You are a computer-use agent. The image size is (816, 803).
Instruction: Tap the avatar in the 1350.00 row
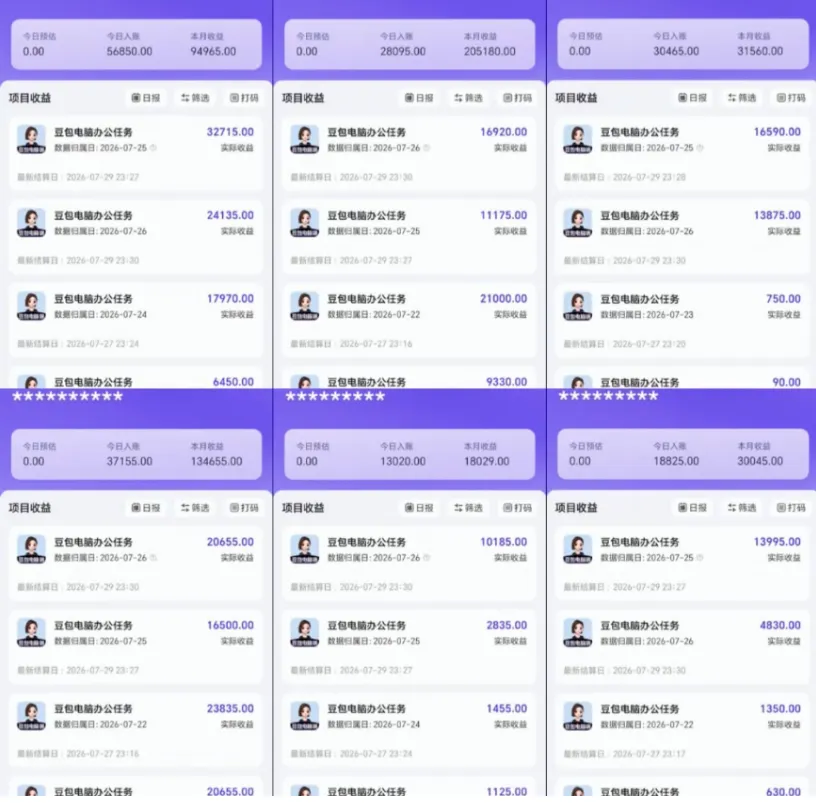click(578, 716)
